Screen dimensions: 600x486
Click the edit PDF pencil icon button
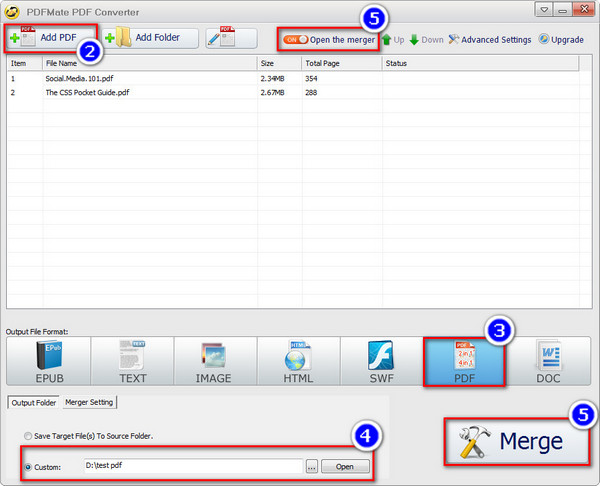click(231, 38)
